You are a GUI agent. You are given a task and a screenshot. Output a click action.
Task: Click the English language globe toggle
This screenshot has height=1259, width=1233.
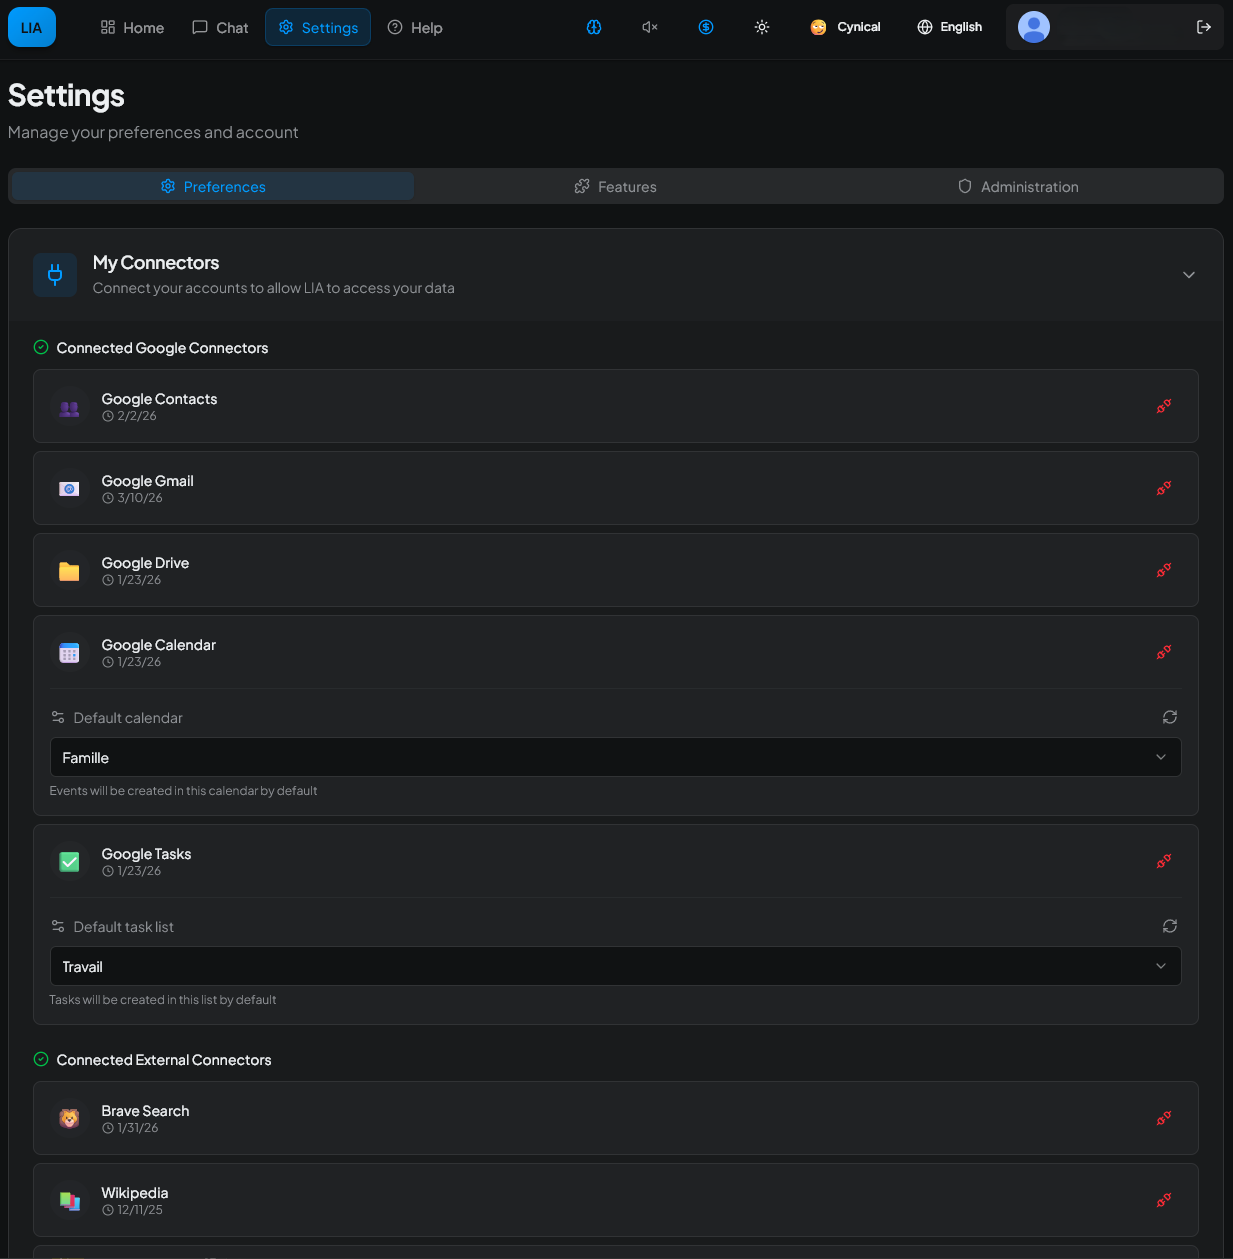point(948,27)
